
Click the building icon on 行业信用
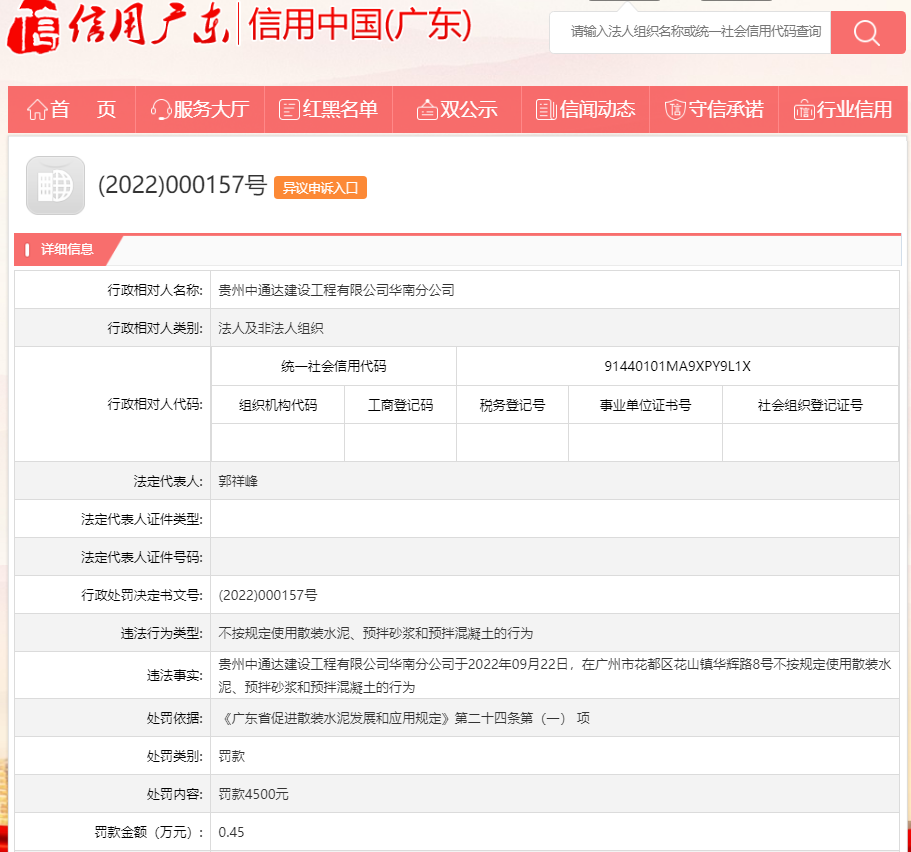pos(803,109)
